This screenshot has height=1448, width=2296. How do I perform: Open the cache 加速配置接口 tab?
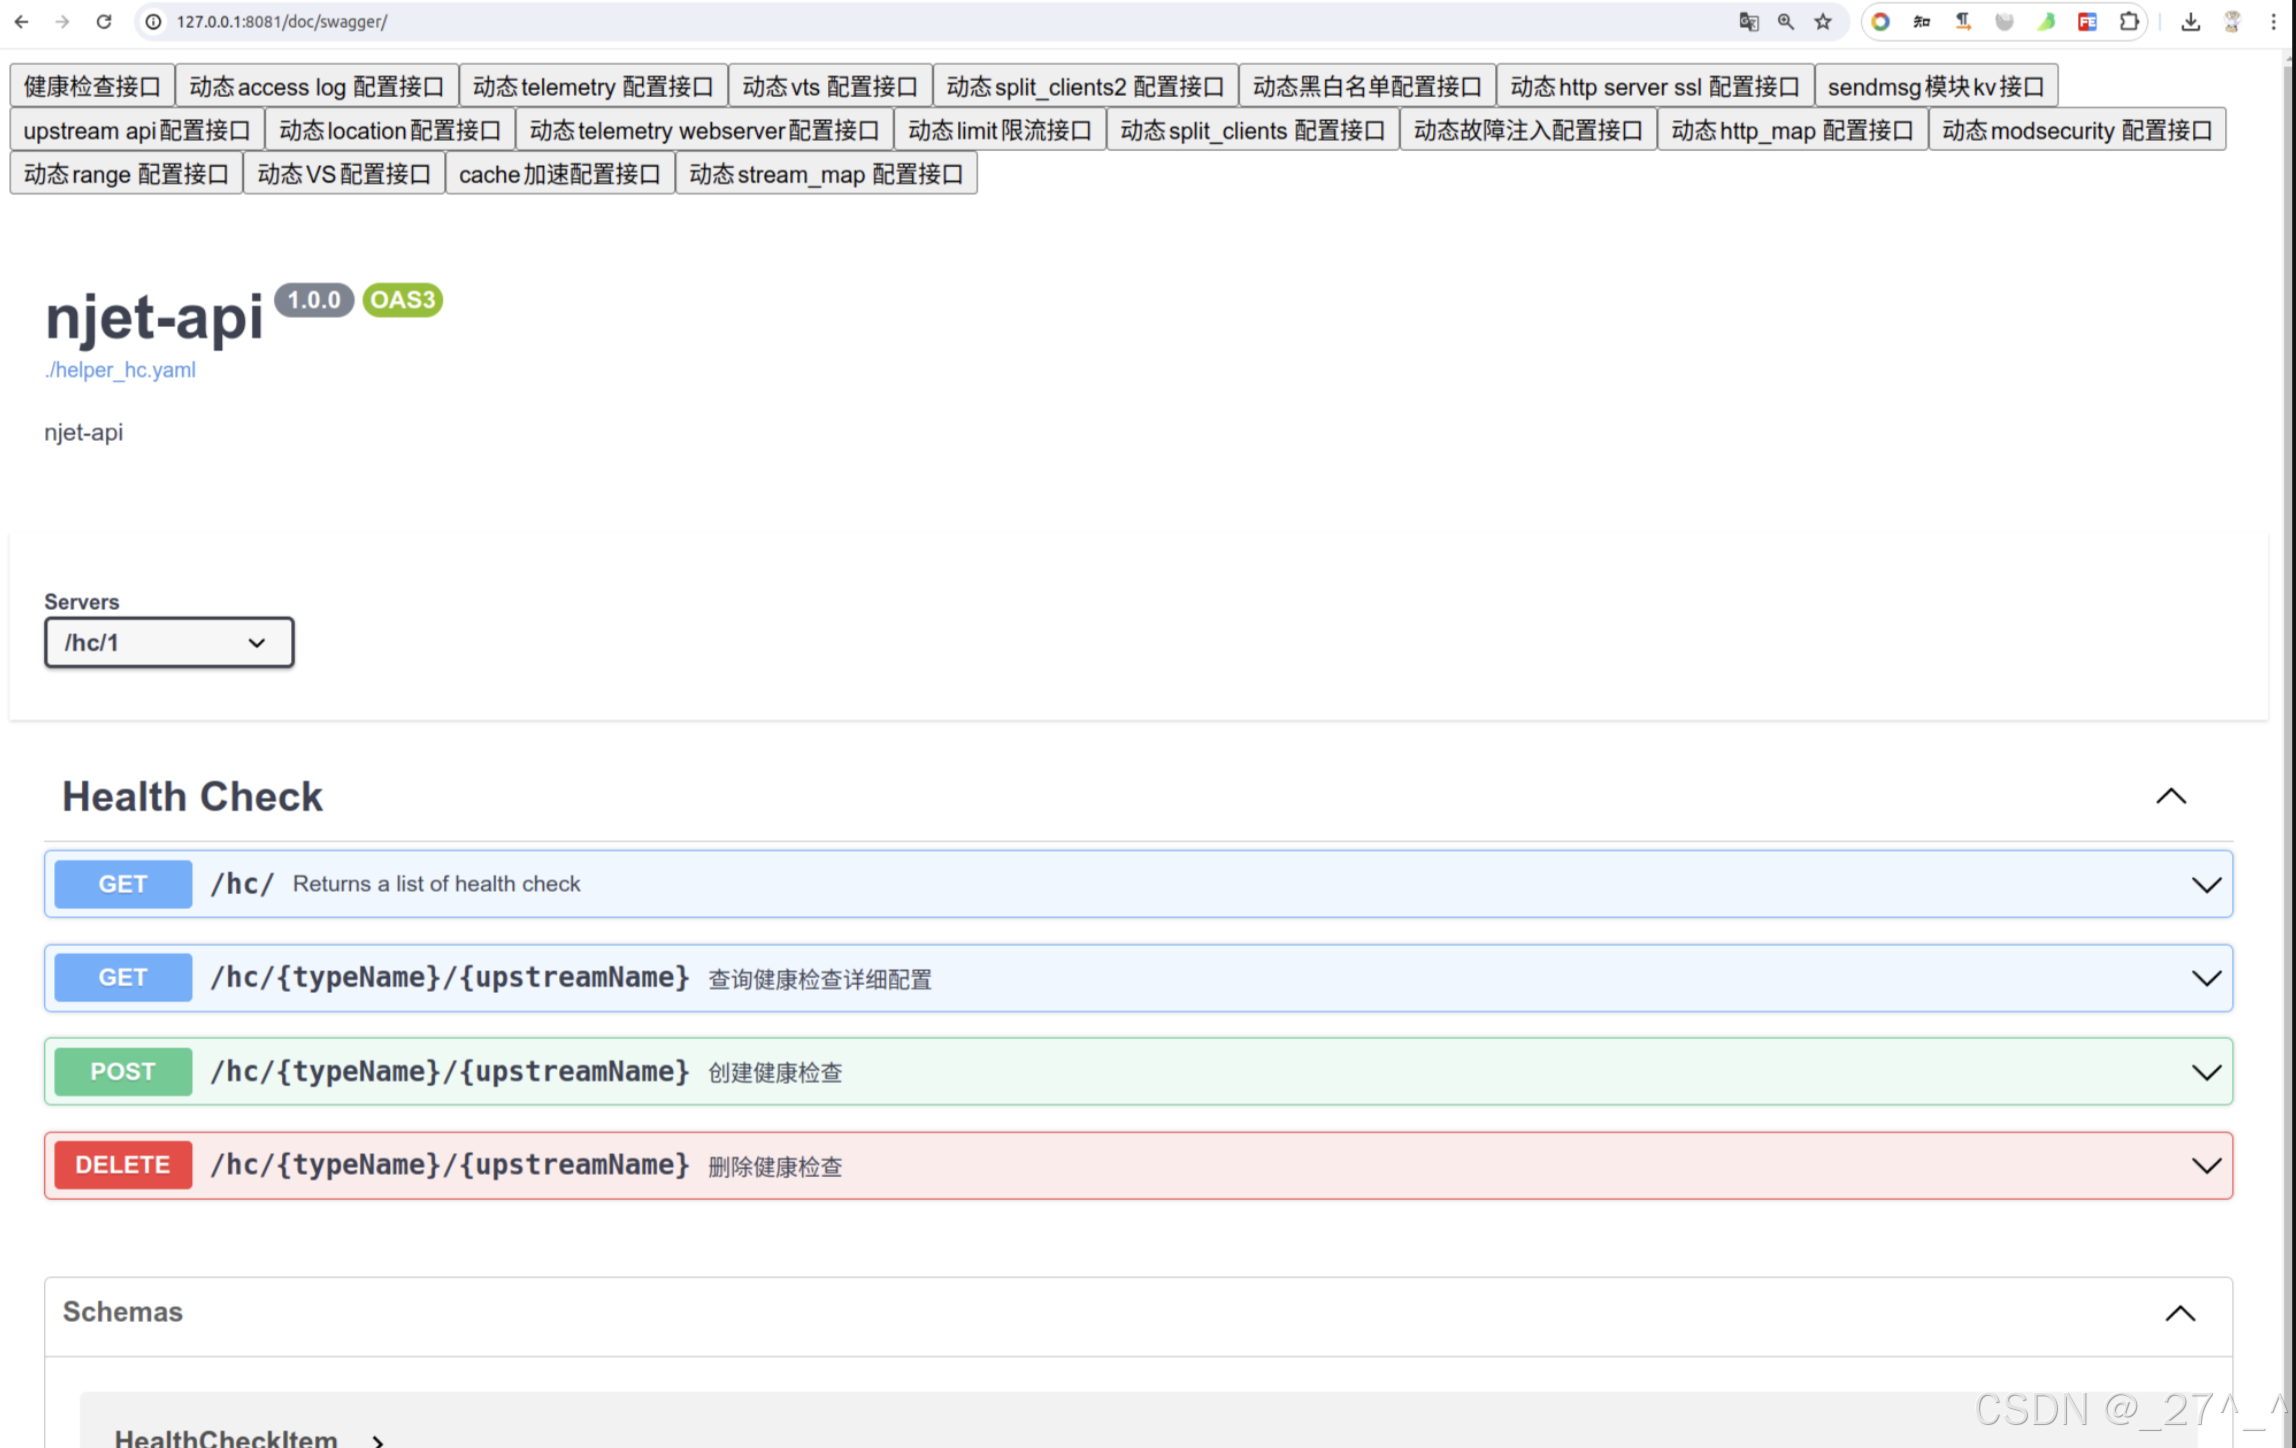point(559,174)
